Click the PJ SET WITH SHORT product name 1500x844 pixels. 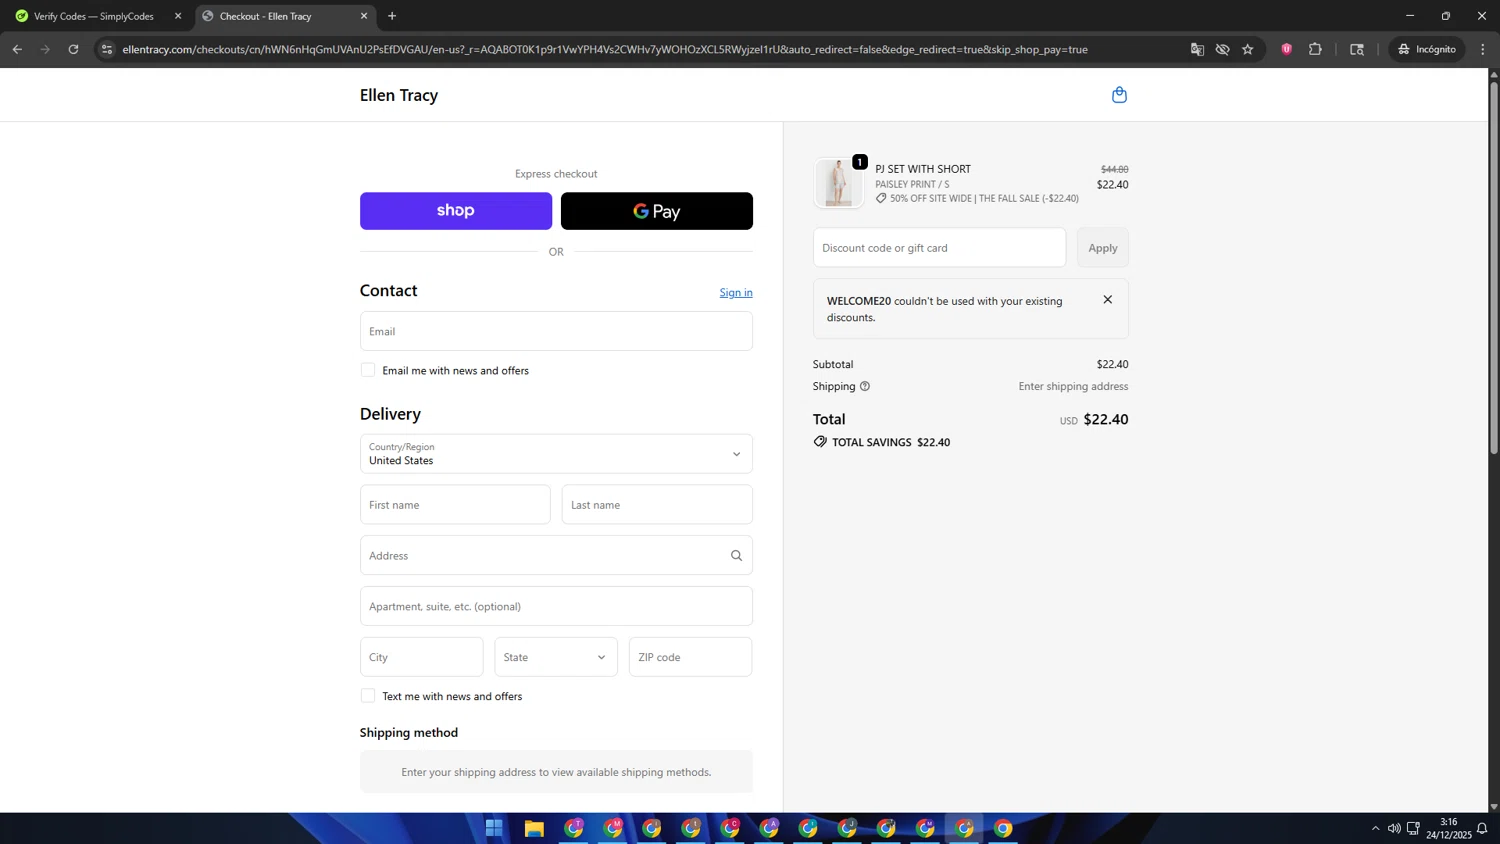click(x=923, y=169)
